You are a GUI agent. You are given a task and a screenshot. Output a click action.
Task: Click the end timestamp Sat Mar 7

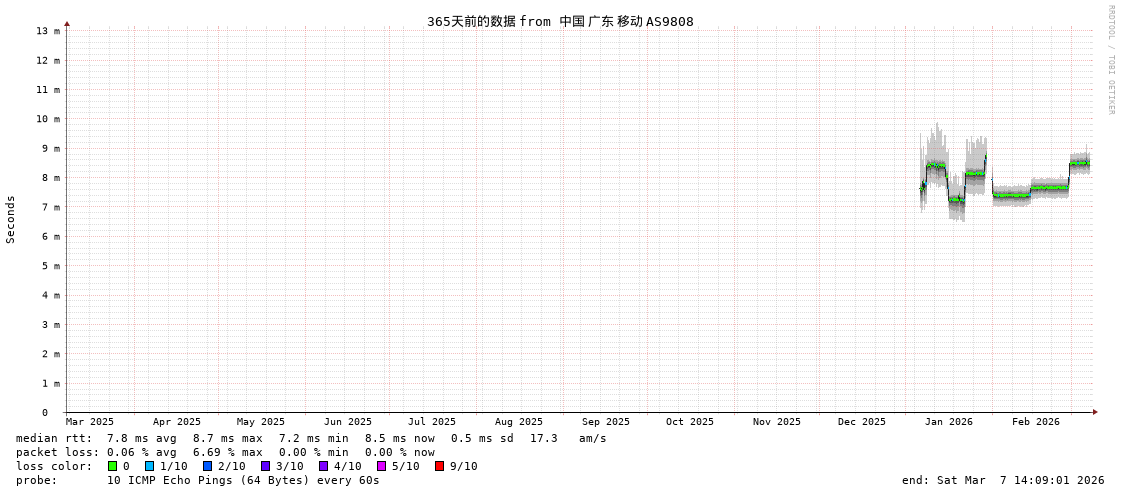(1003, 480)
